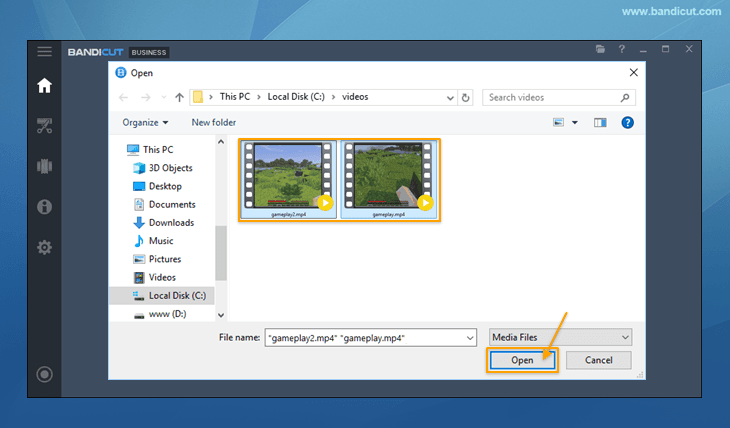730x428 pixels.
Task: Click the forward navigation arrow
Action: [x=146, y=97]
